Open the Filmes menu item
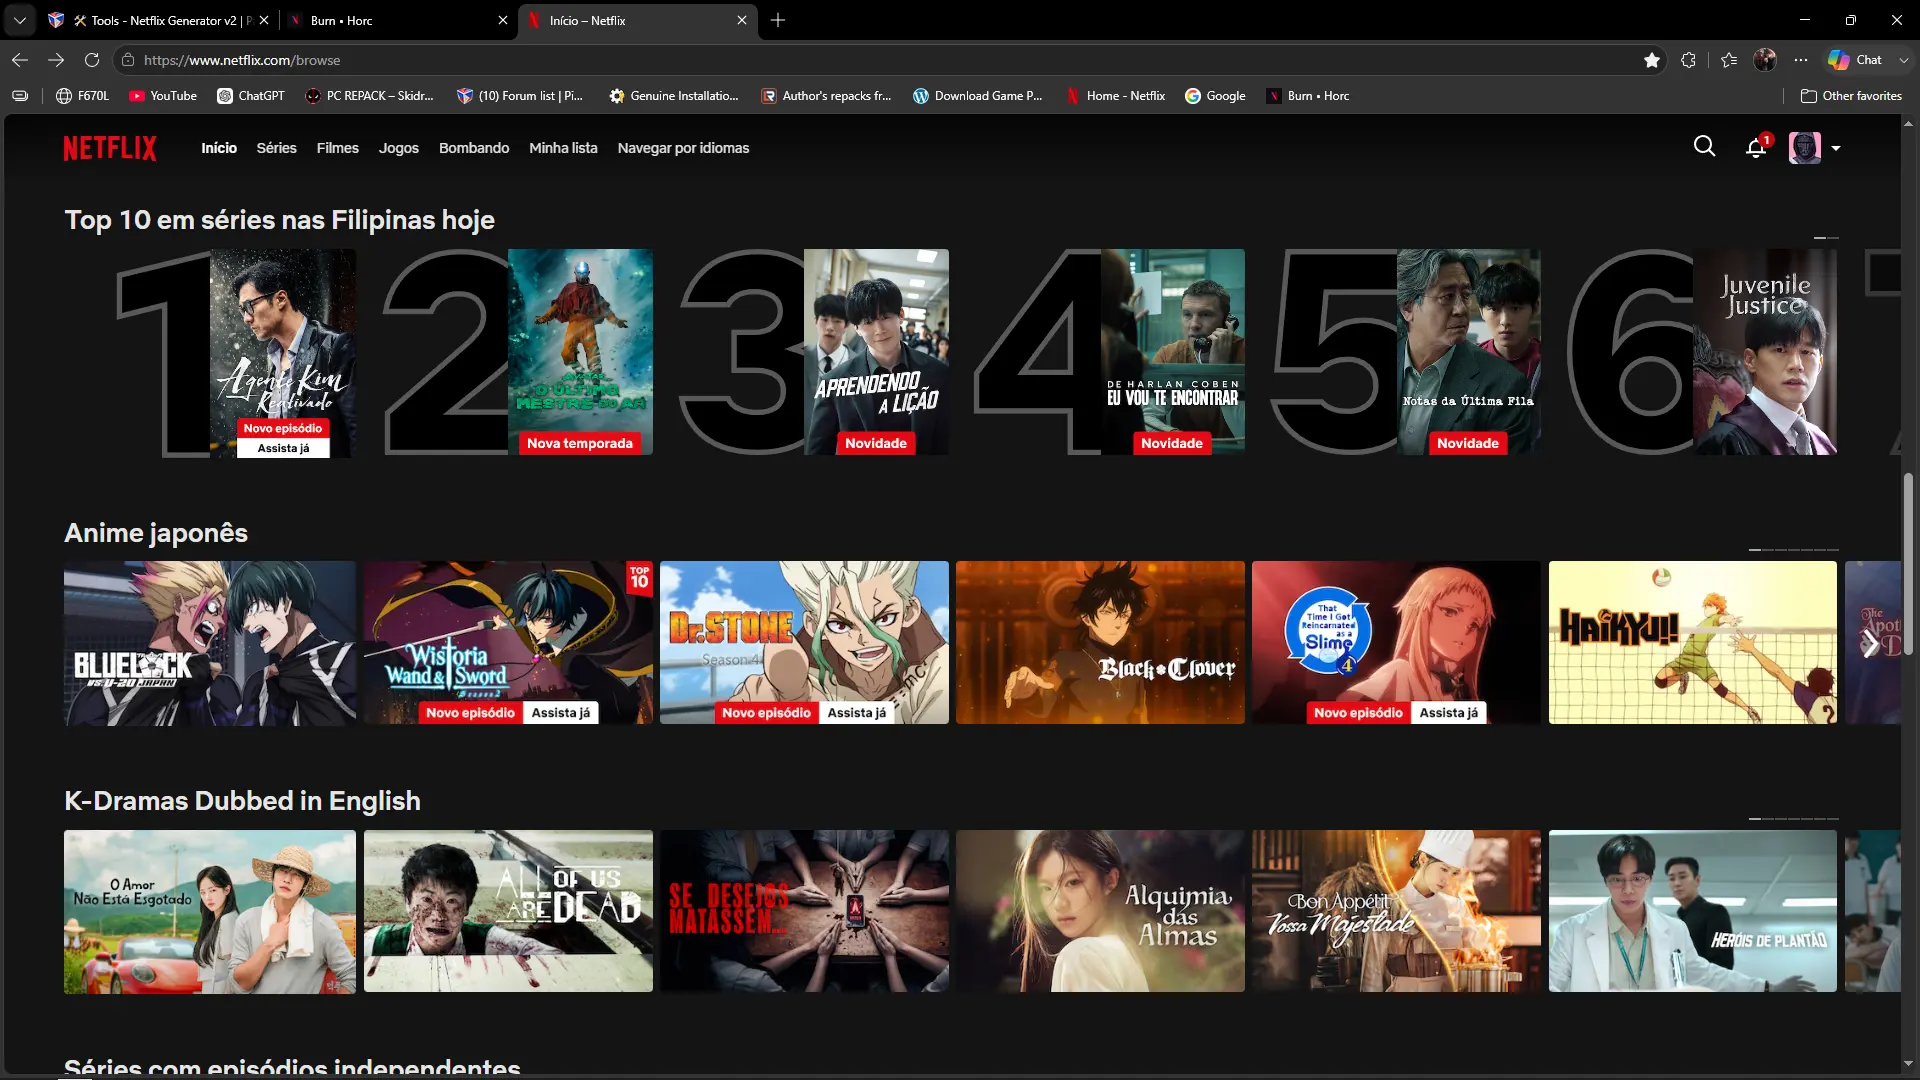 point(337,148)
